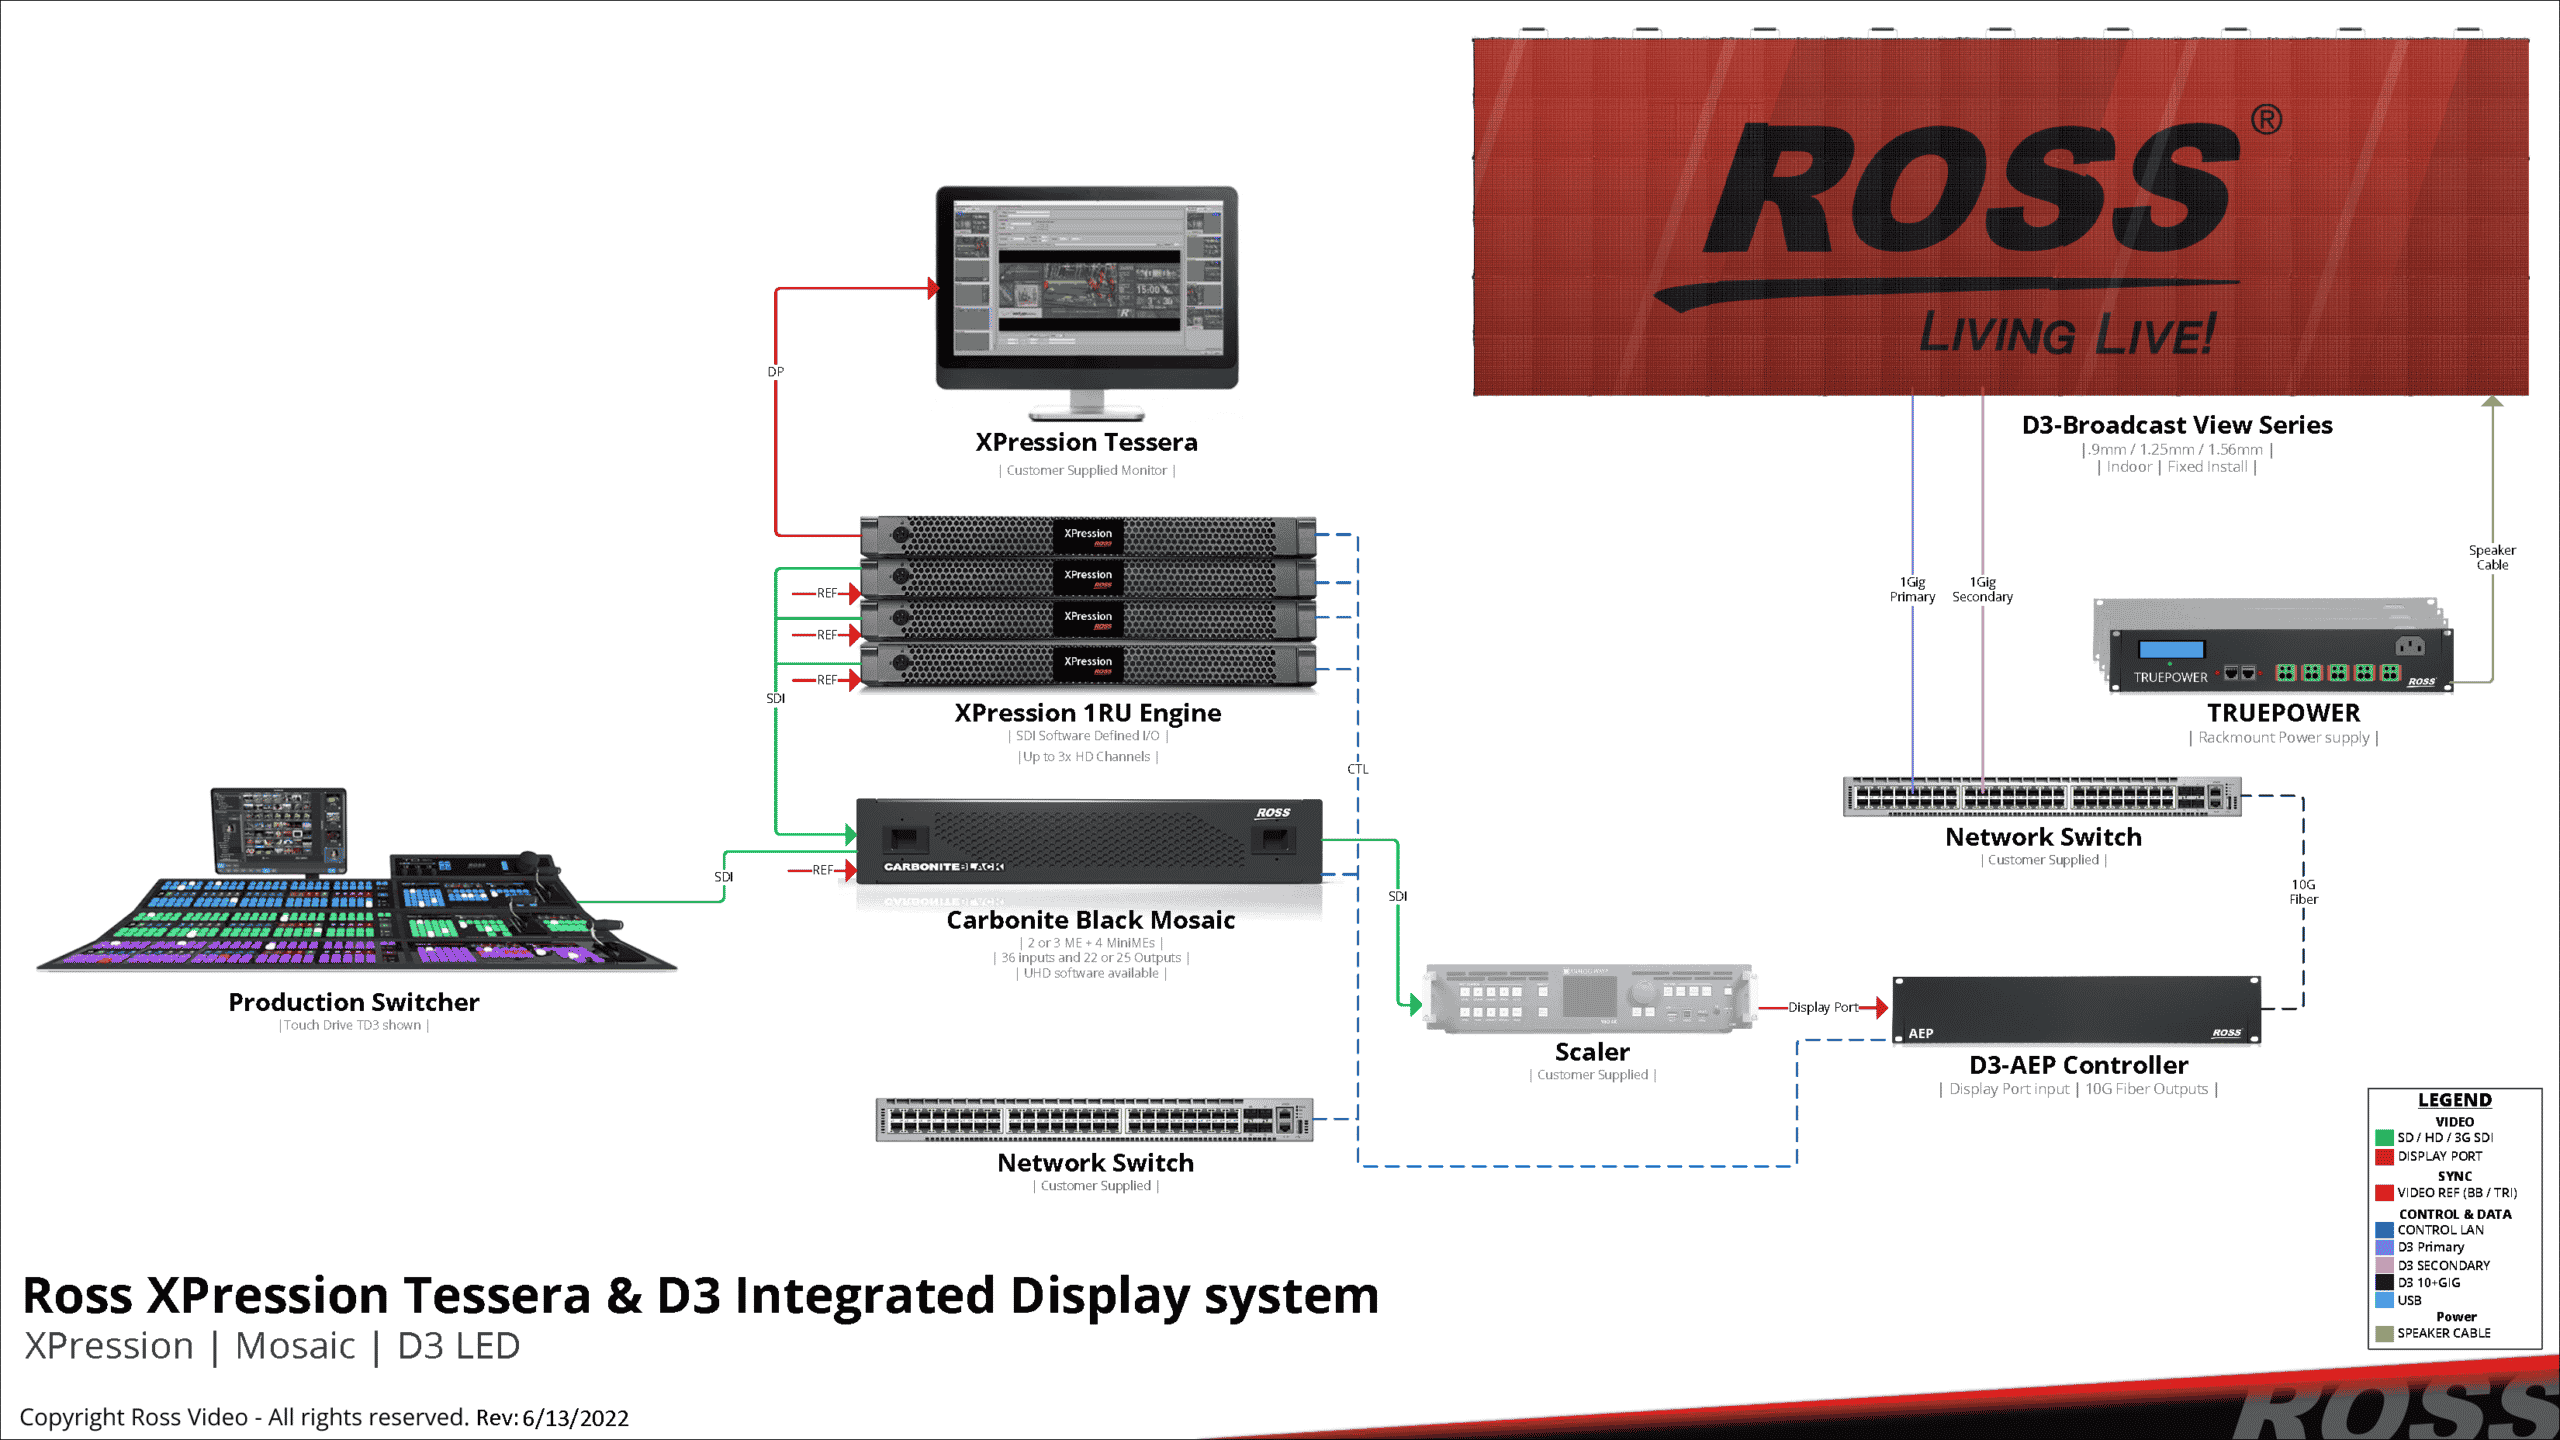This screenshot has width=2560, height=1440.
Task: Click the light blue USB legend swatch
Action: [x=2385, y=1300]
